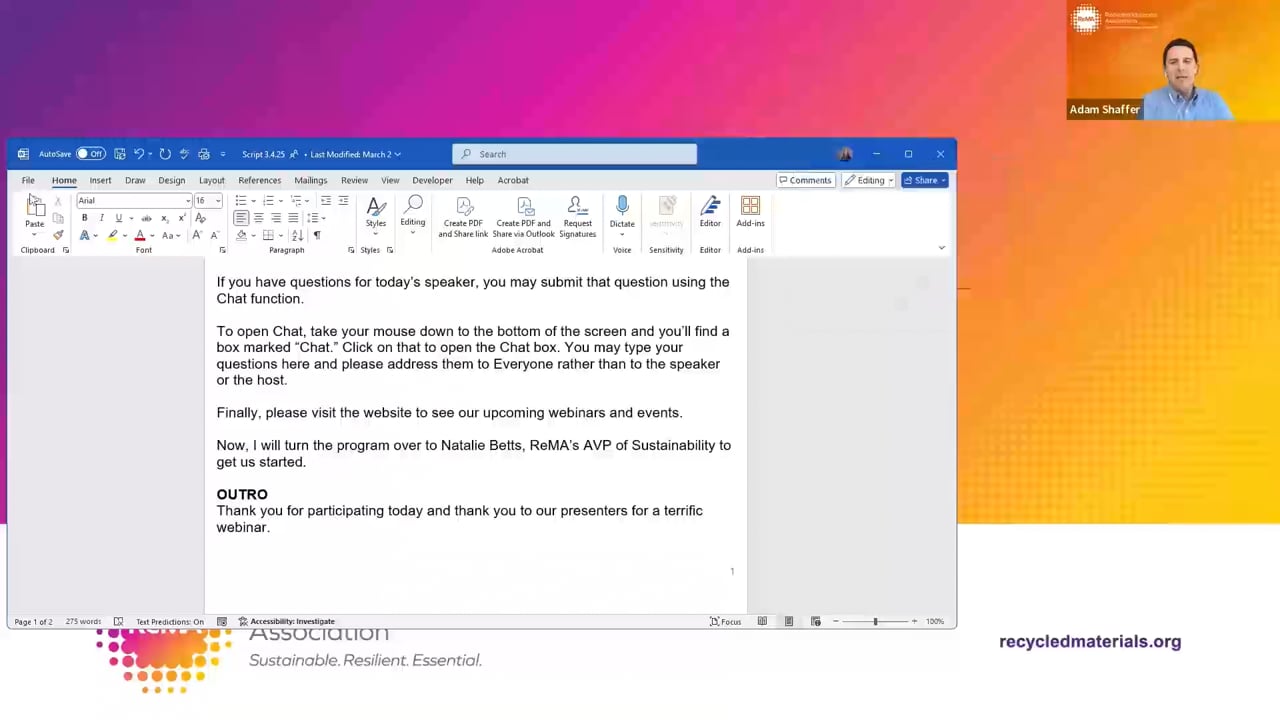Screen dimensions: 1280x720
Task: Click the decrease indent icon
Action: pos(326,201)
